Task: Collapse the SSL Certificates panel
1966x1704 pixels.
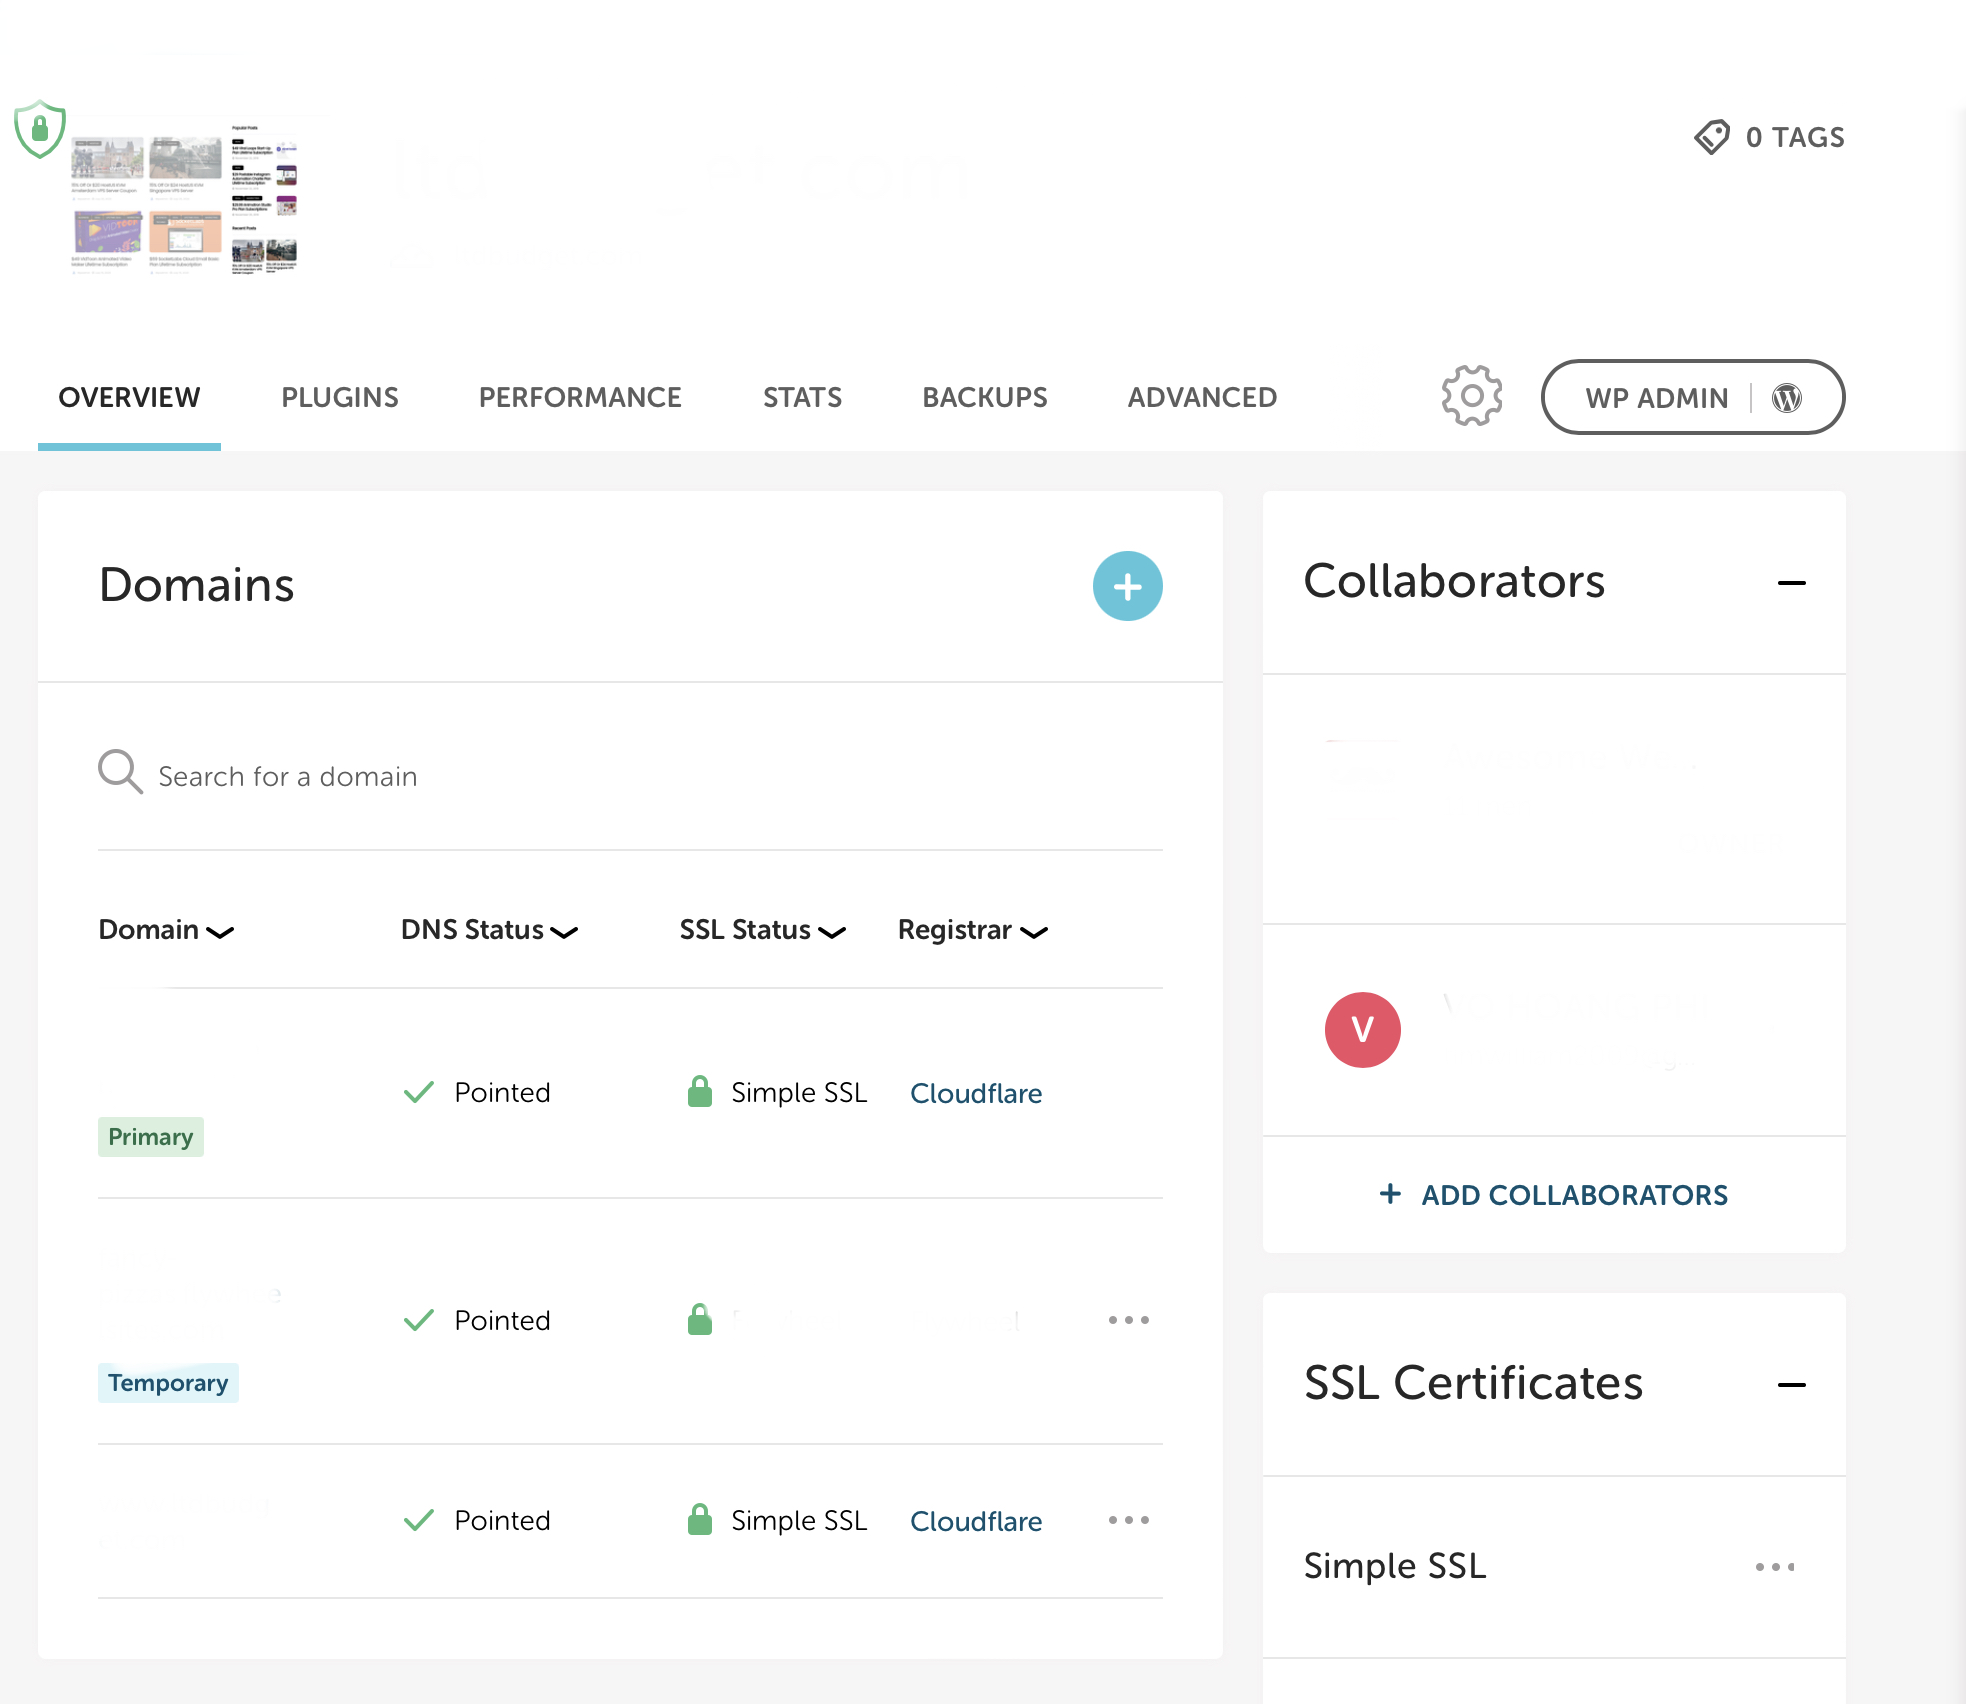Action: point(1791,1385)
